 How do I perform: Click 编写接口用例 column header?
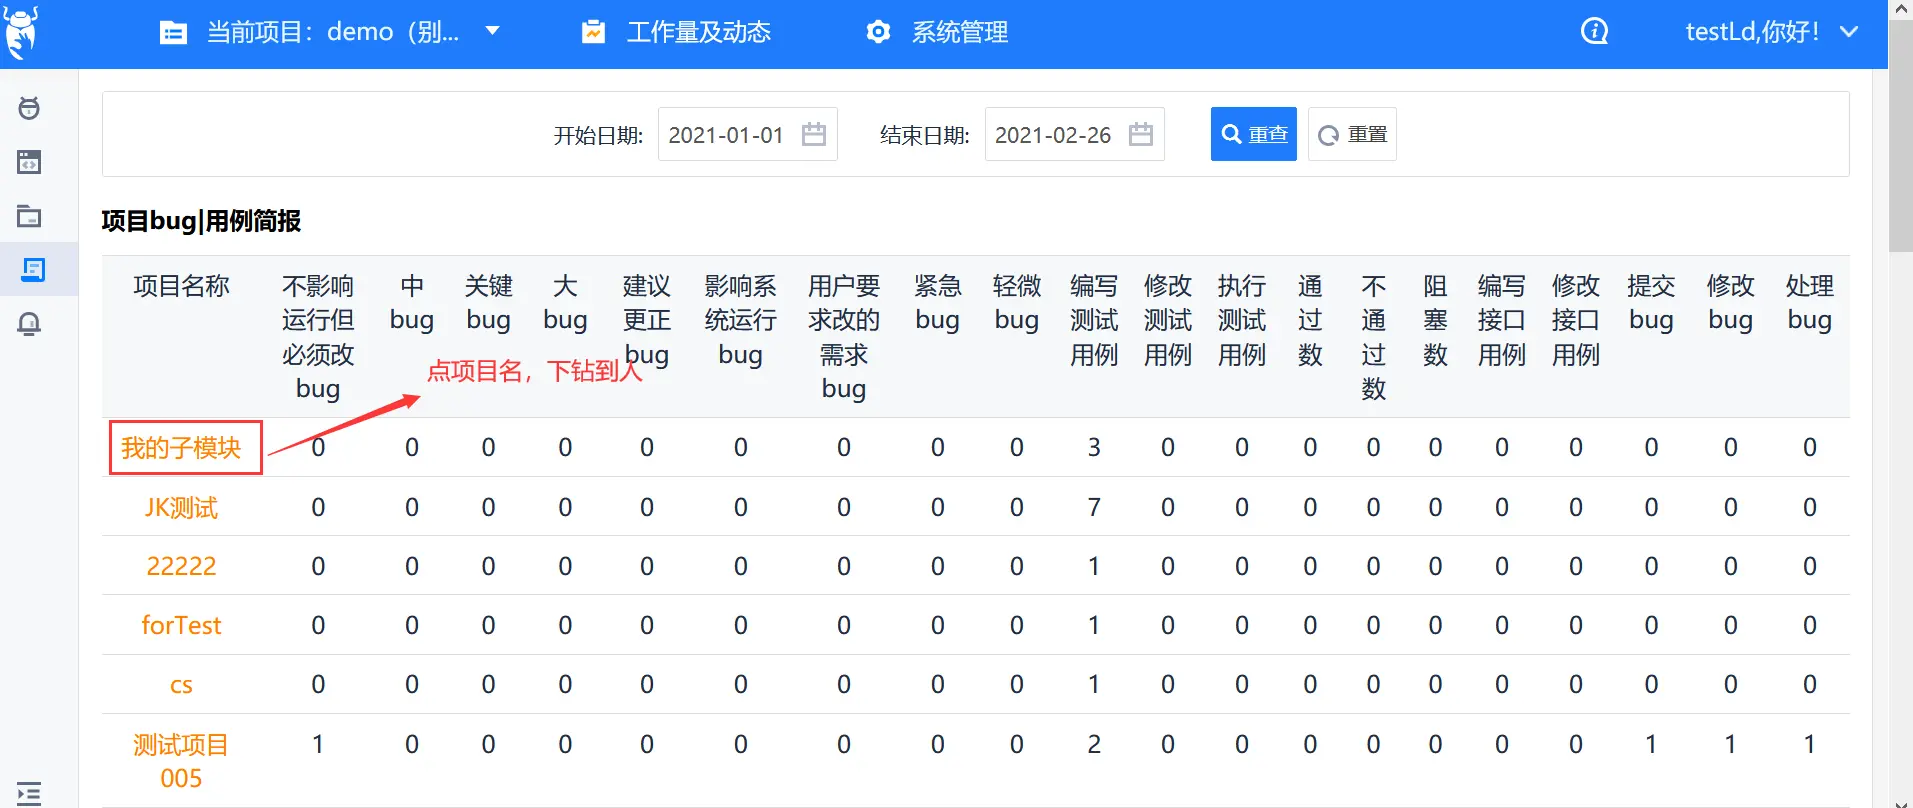pos(1502,320)
